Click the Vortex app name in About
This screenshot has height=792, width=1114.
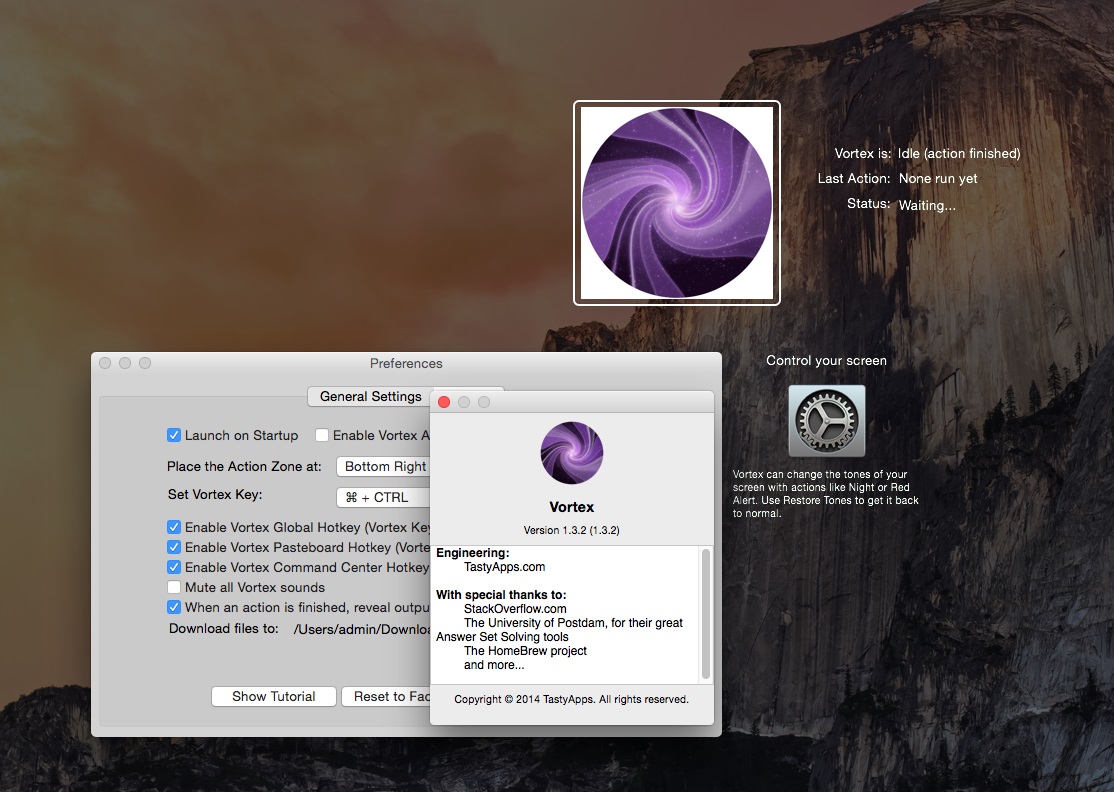coord(571,507)
